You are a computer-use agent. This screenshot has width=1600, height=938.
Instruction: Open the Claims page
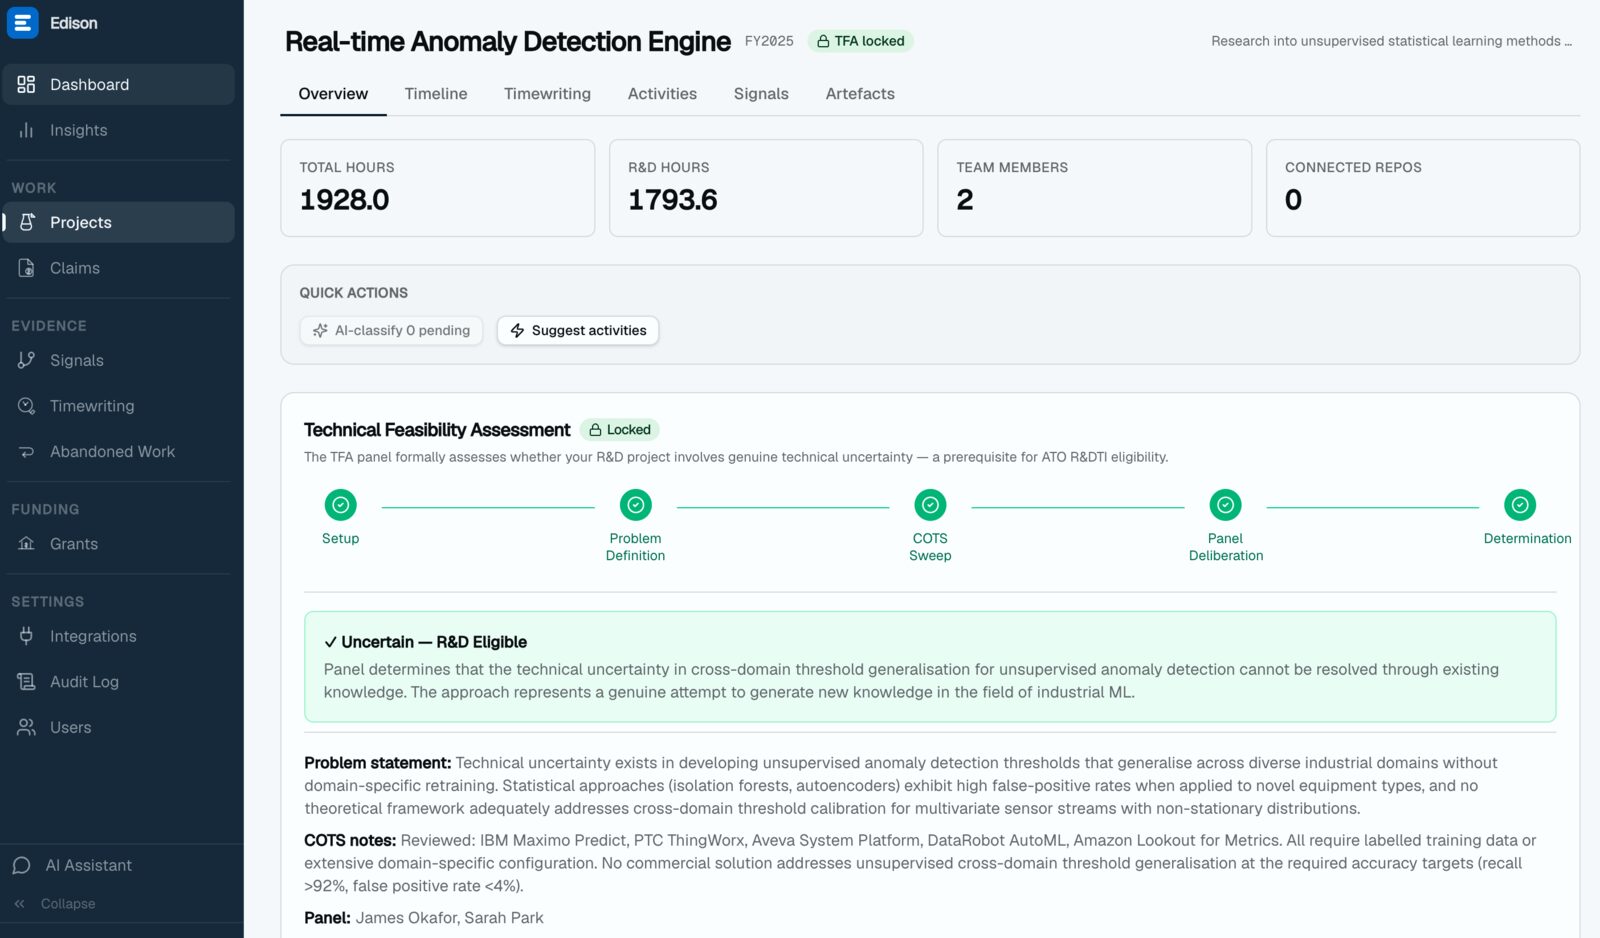[119, 268]
